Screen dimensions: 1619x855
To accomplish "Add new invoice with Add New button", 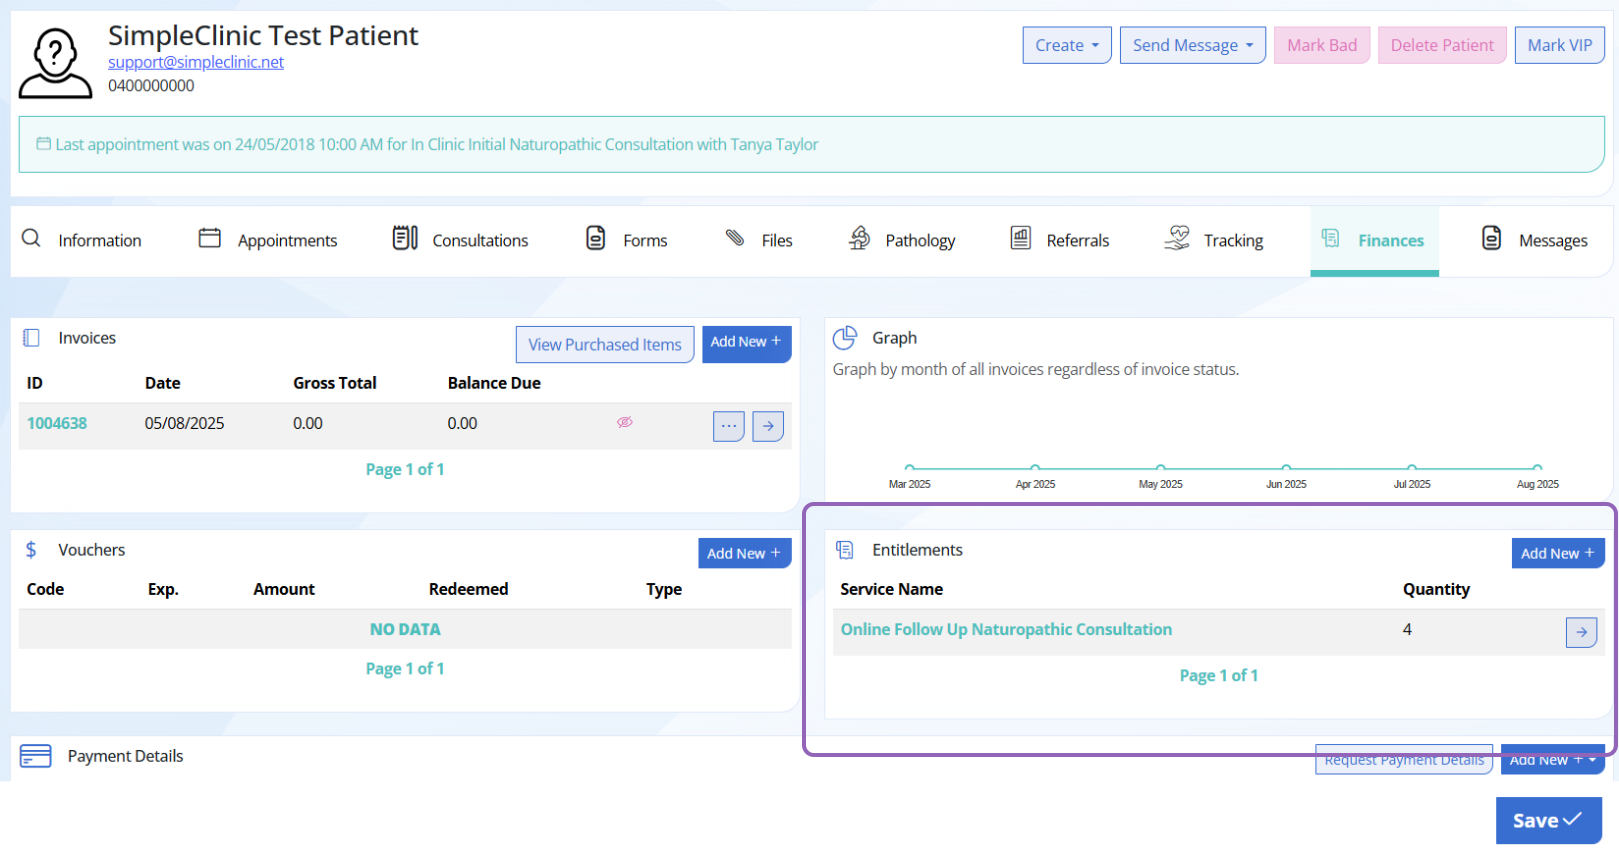I will pyautogui.click(x=747, y=344).
